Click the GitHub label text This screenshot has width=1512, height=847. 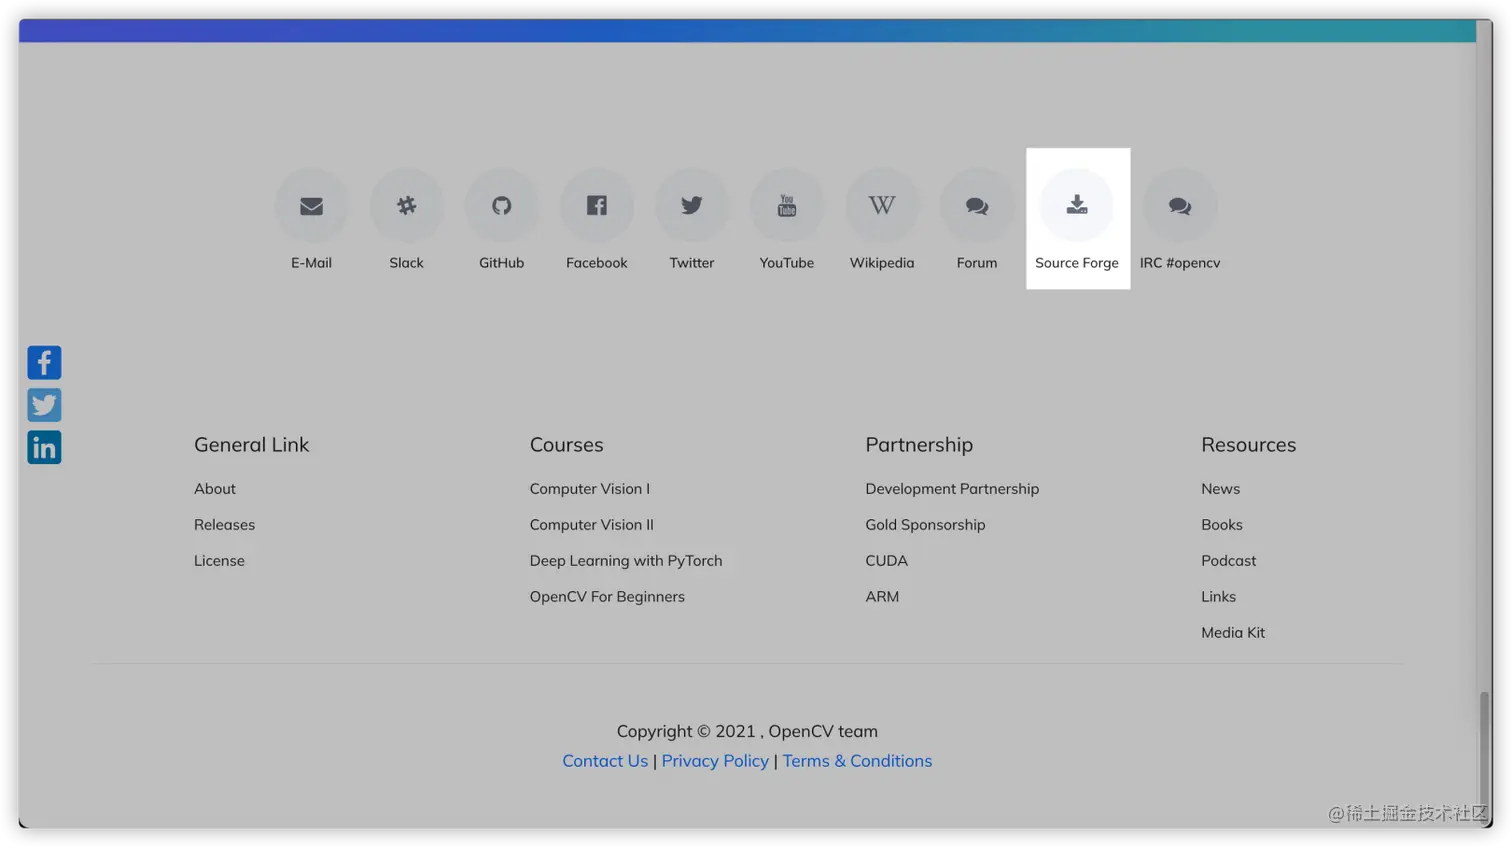[501, 263]
